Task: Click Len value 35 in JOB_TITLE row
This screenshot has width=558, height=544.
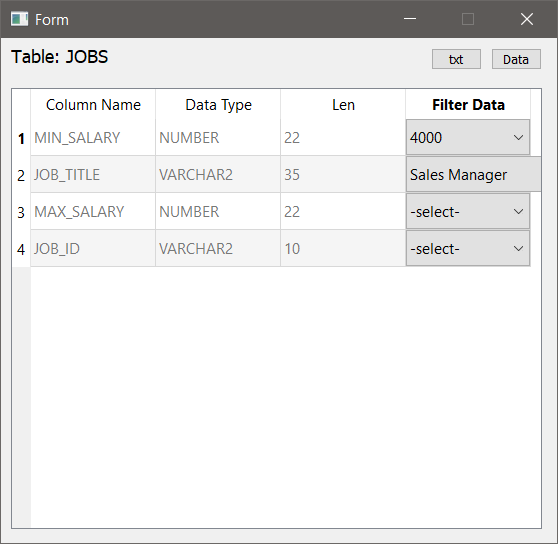Action: 343,174
